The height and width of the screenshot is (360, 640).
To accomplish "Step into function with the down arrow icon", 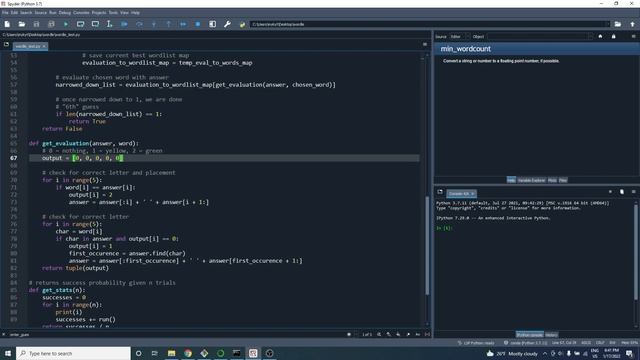I will (x=154, y=24).
